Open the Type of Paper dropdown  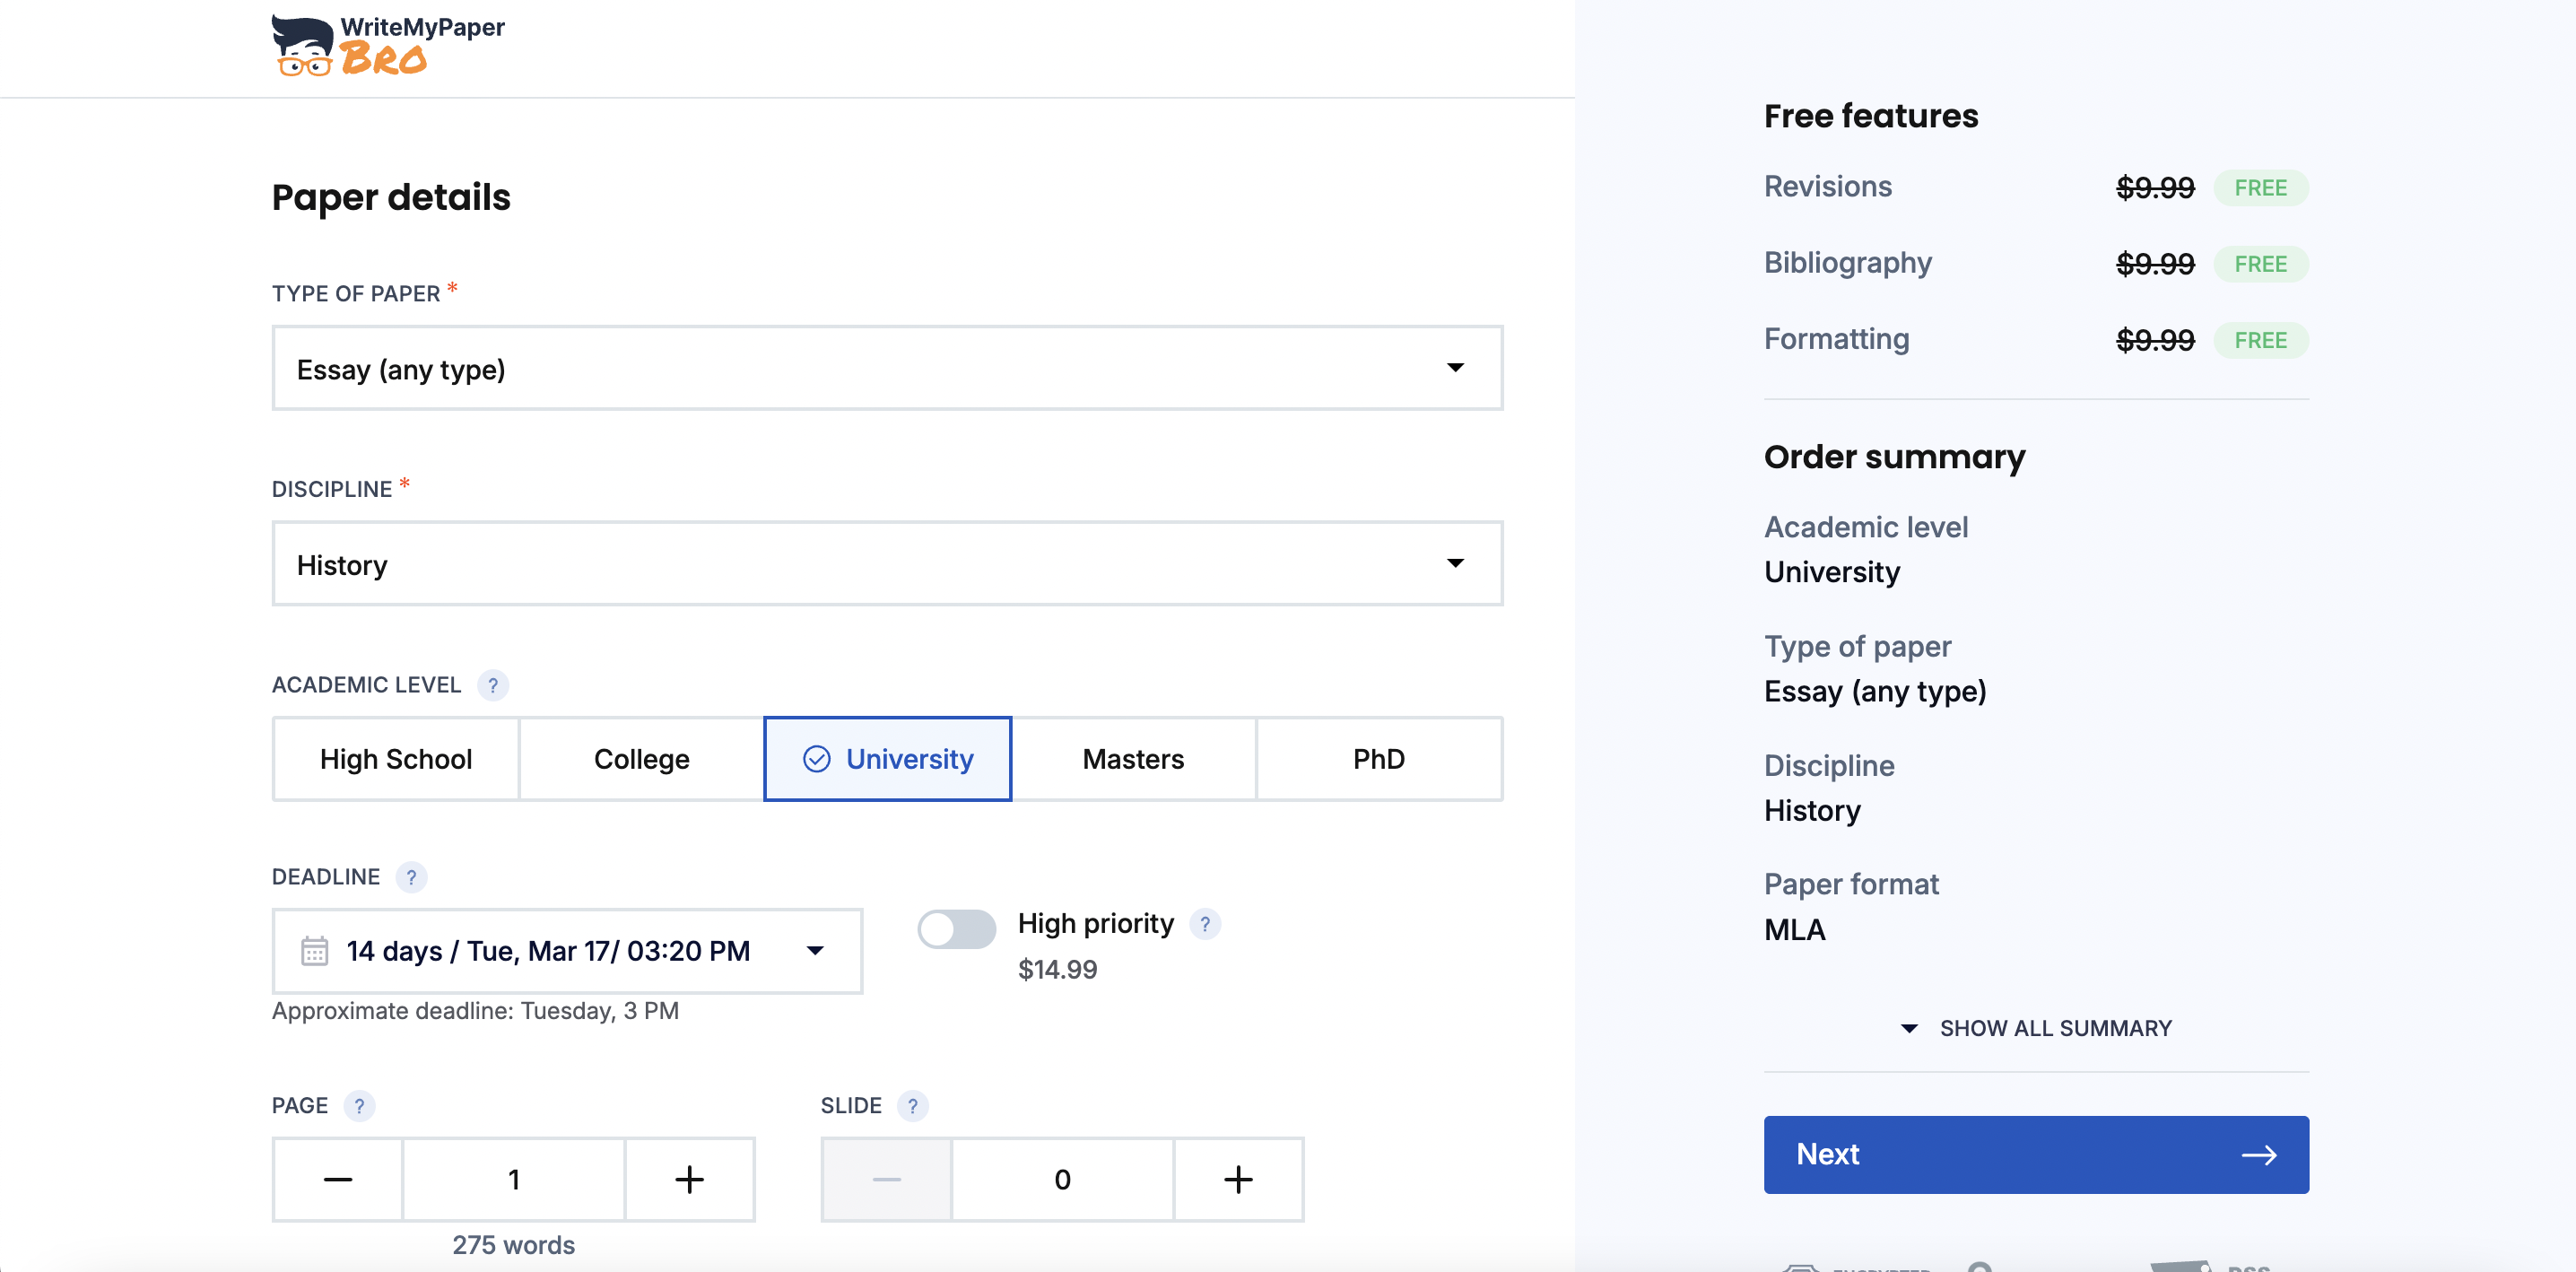(887, 368)
